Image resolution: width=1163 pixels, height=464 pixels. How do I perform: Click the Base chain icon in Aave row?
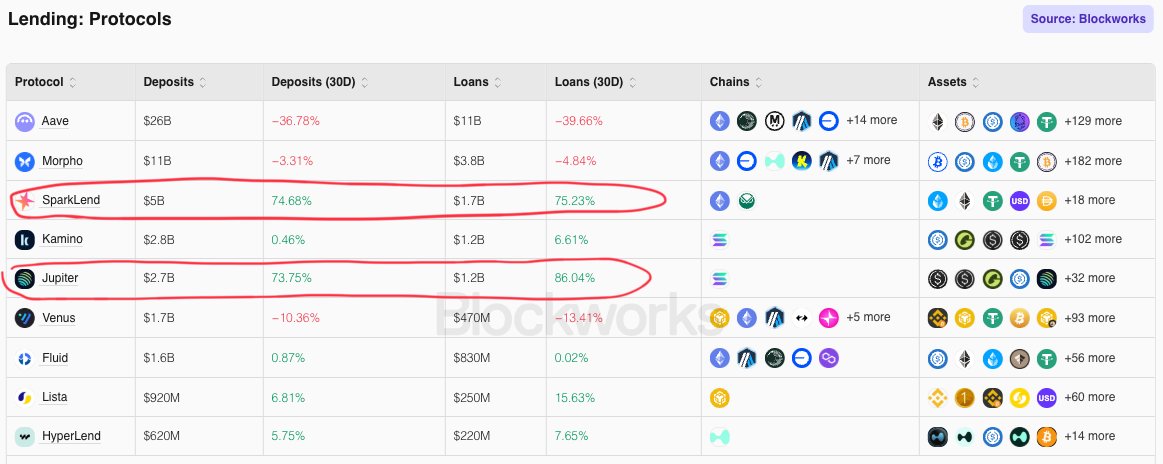(828, 121)
